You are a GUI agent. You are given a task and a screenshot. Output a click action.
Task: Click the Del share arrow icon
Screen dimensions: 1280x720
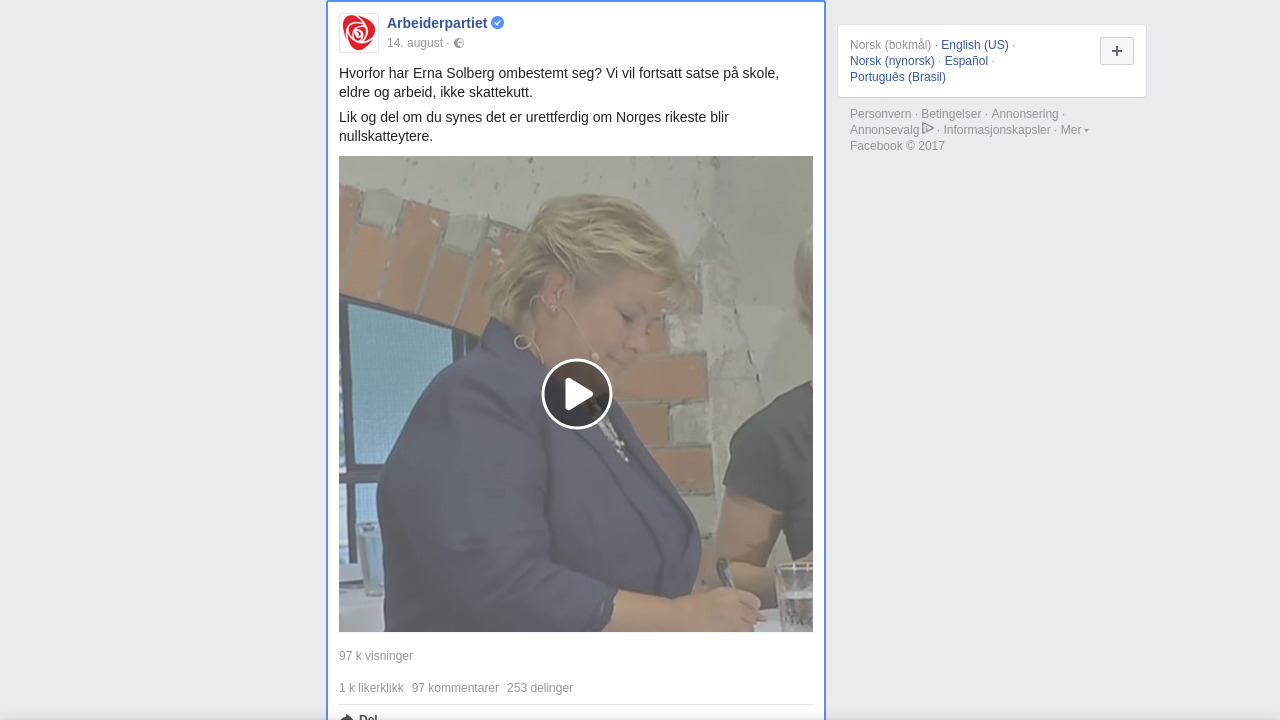[x=347, y=717]
